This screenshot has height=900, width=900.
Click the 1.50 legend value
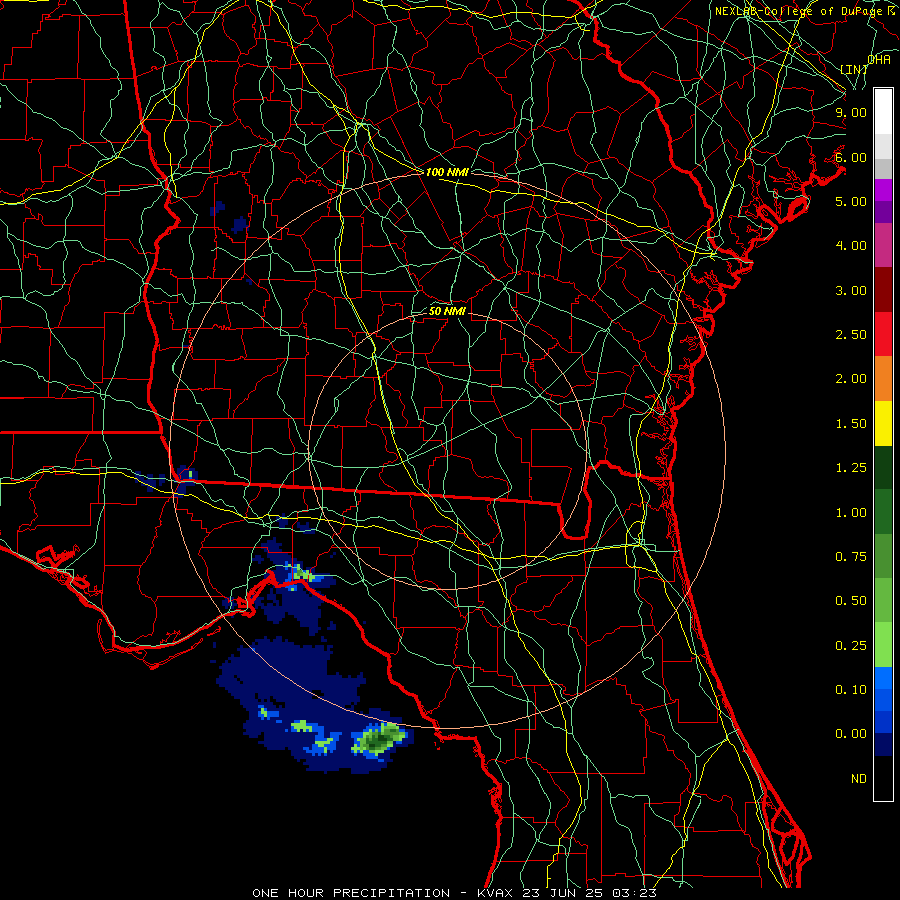(851, 424)
